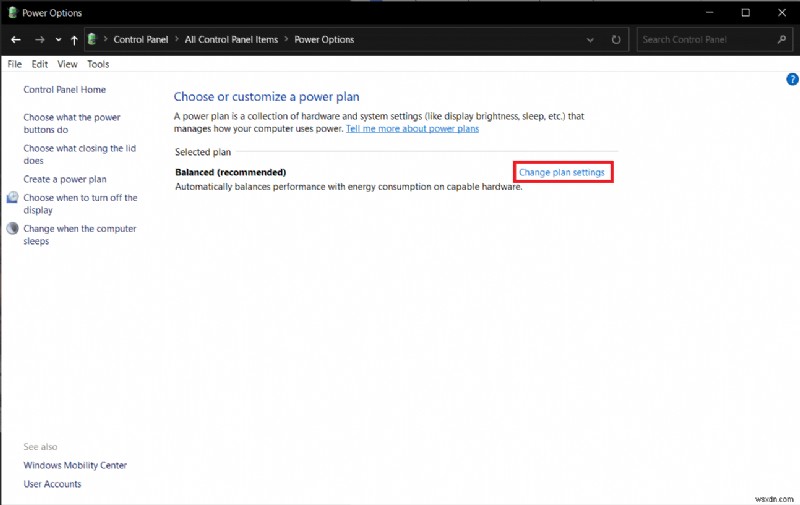Open recent locations dropdown arrow

pos(58,40)
